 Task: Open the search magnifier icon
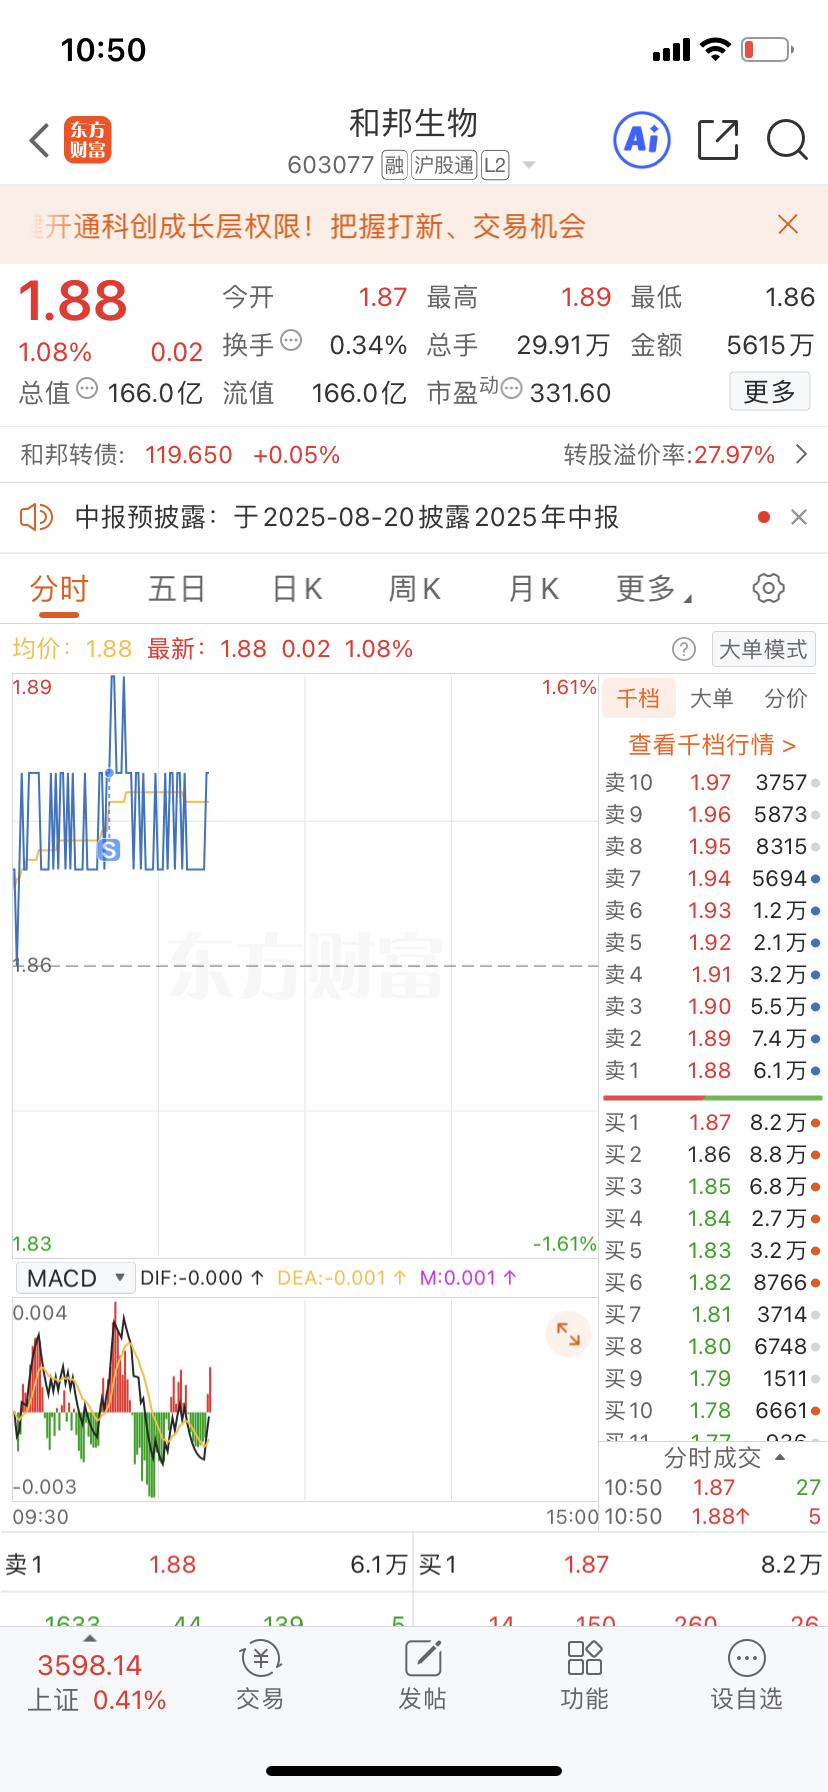click(x=787, y=140)
